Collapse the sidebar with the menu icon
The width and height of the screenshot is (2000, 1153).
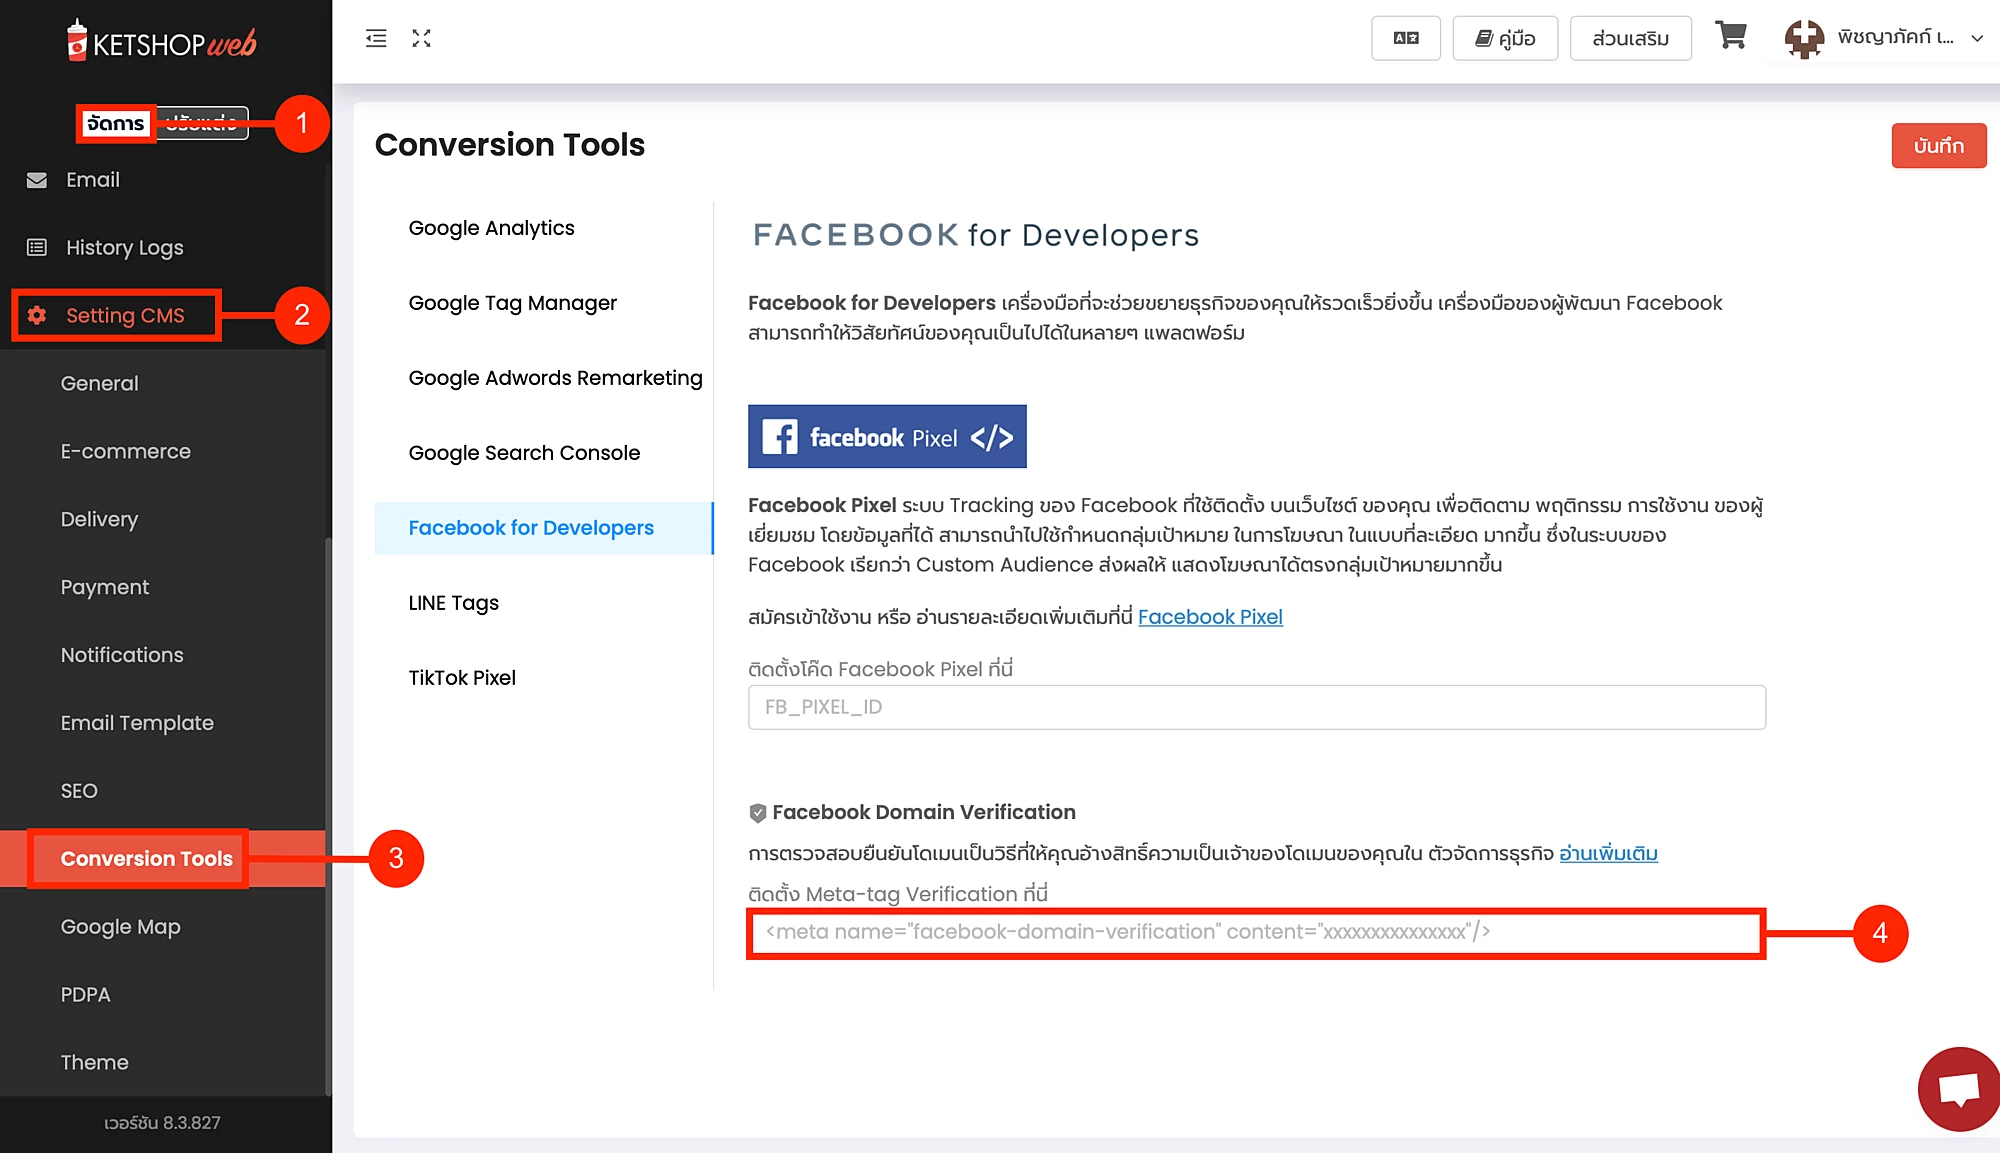pyautogui.click(x=376, y=39)
